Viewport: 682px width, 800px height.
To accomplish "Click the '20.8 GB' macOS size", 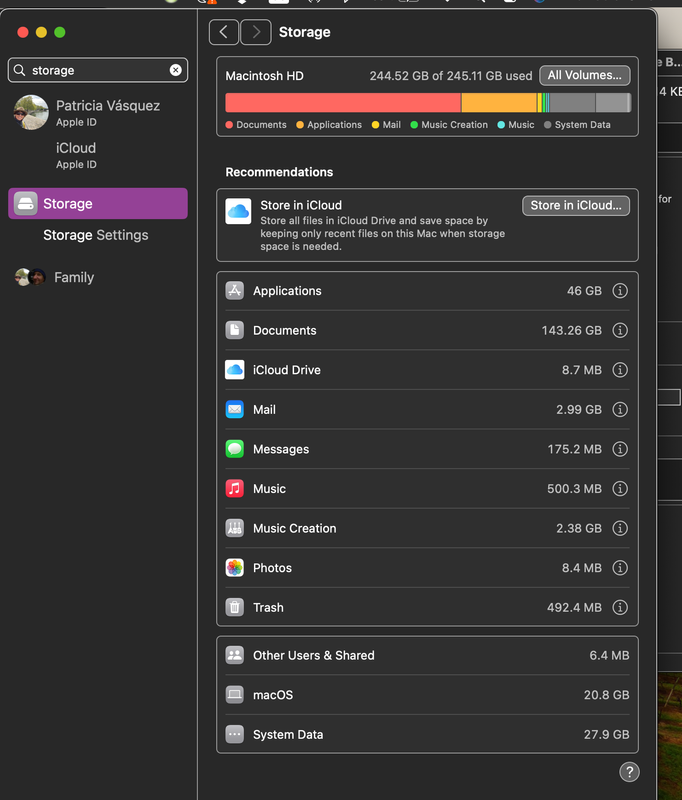I will pos(607,695).
